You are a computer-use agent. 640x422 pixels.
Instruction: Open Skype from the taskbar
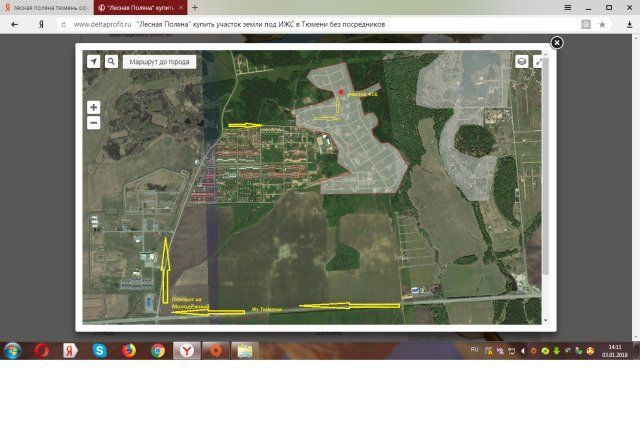pos(100,351)
